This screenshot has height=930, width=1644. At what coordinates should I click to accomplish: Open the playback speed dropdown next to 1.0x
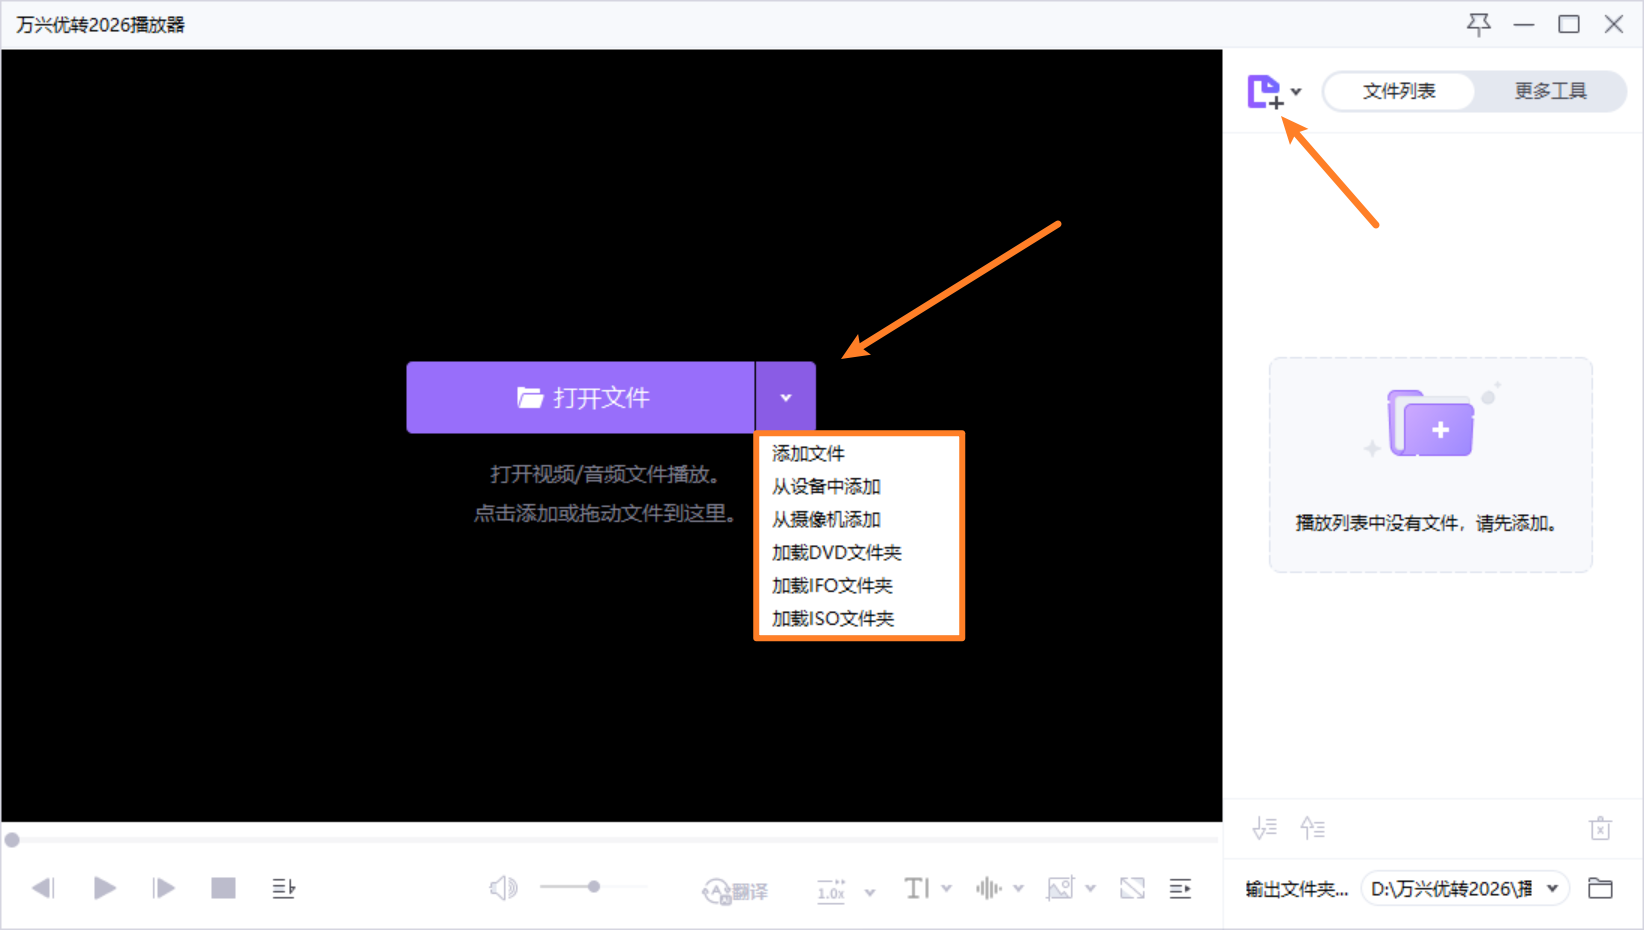click(869, 890)
